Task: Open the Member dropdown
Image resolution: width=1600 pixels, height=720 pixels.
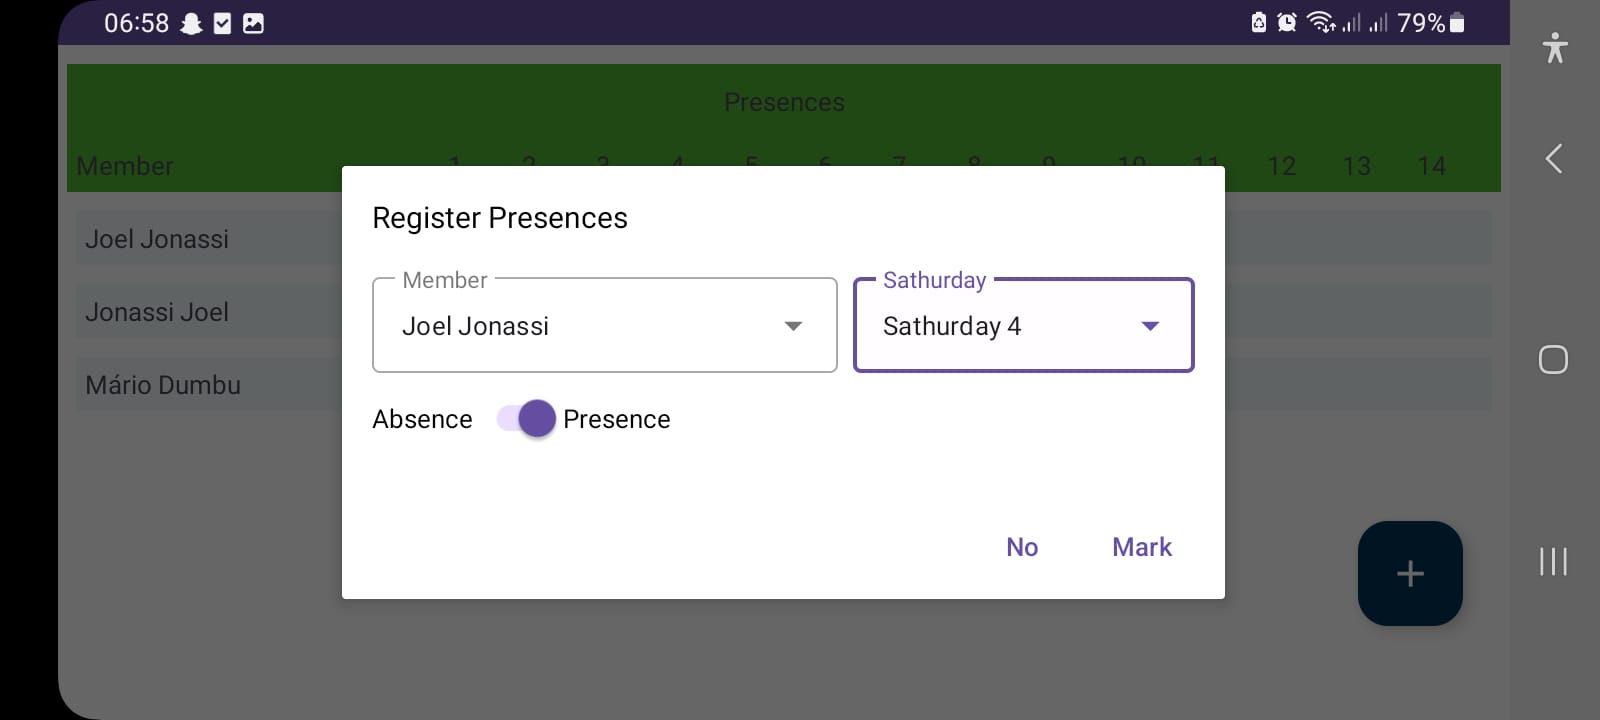Action: tap(604, 325)
